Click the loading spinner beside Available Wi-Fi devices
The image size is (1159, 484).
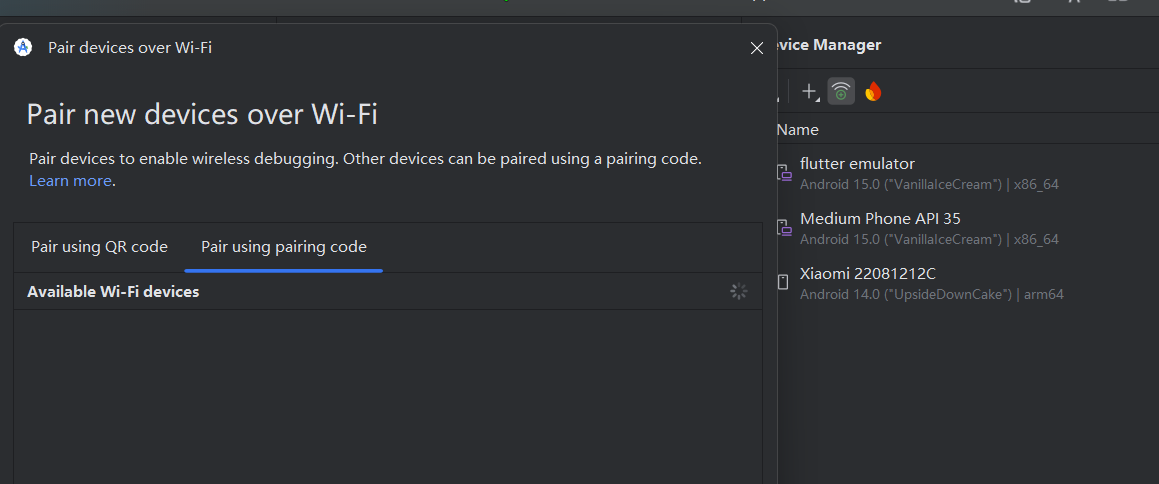(x=738, y=292)
